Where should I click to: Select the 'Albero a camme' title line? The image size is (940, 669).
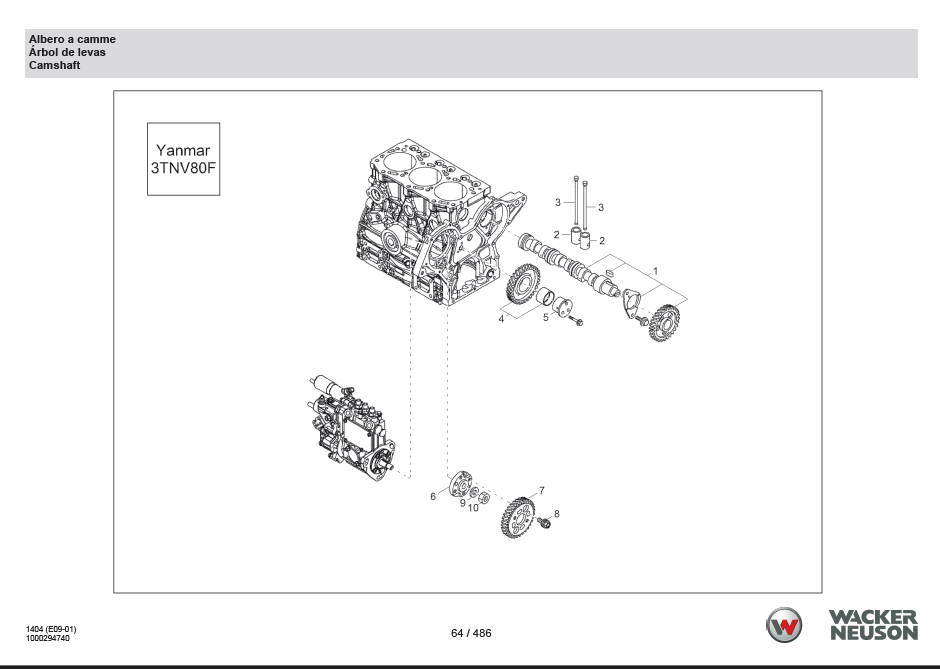tap(72, 39)
